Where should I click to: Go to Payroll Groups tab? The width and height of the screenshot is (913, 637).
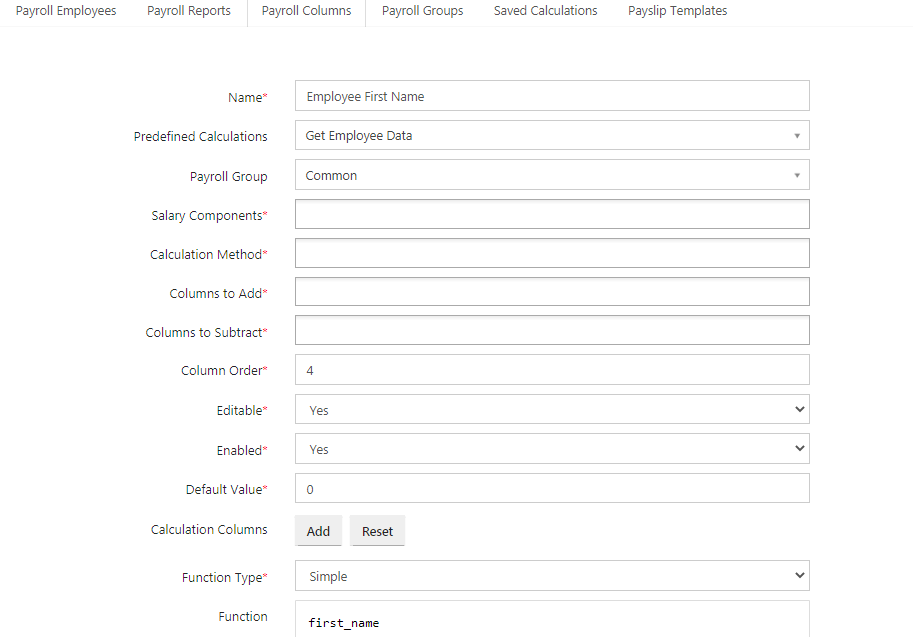[x=423, y=10]
